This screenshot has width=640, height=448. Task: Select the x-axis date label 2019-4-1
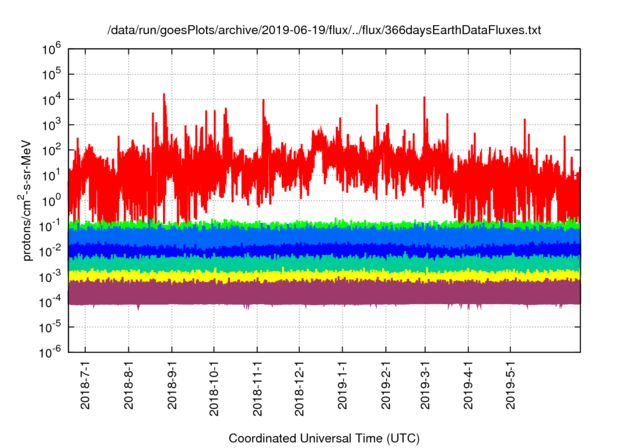(x=468, y=385)
